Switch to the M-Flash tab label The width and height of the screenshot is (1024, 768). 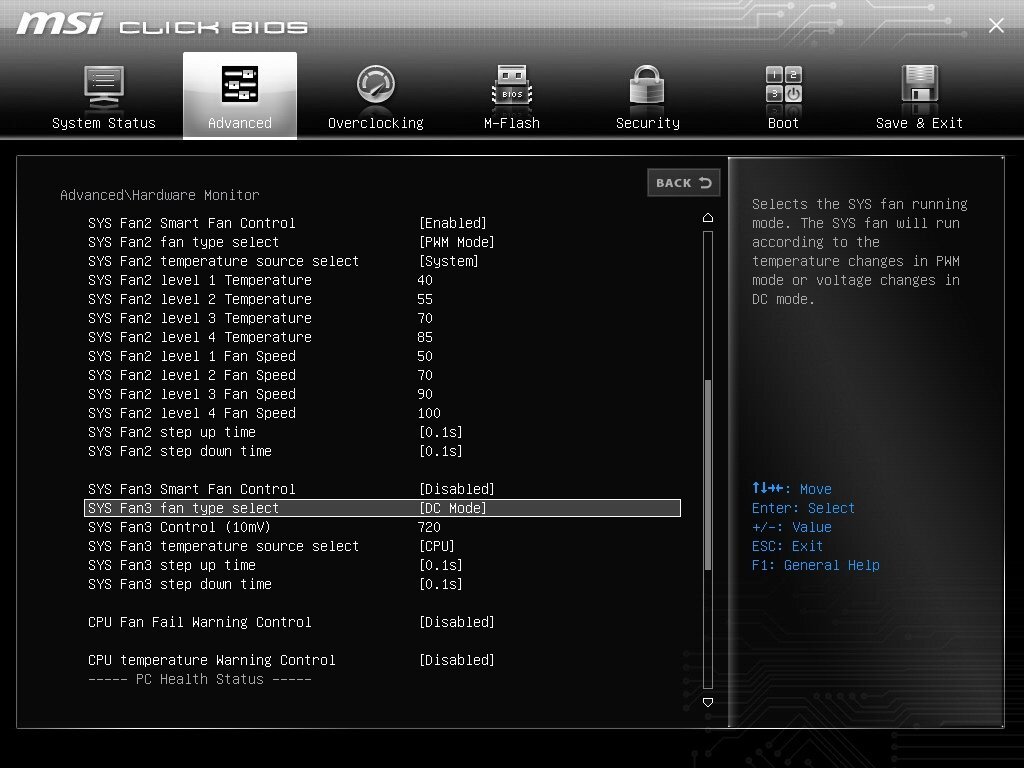[x=512, y=123]
